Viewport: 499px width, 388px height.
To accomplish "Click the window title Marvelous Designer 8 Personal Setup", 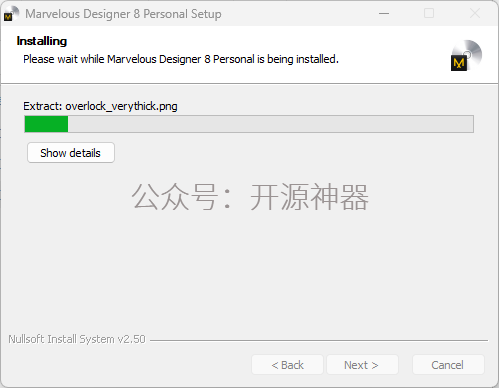I will pyautogui.click(x=123, y=14).
